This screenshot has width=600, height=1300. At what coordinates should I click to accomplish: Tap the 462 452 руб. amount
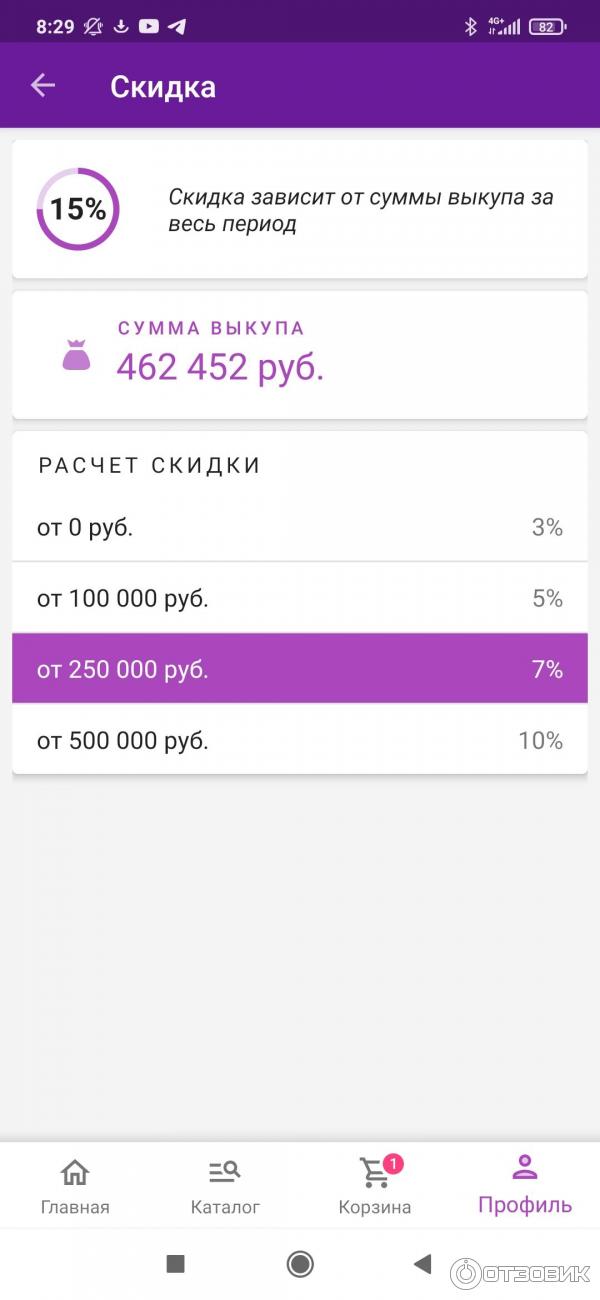point(220,367)
